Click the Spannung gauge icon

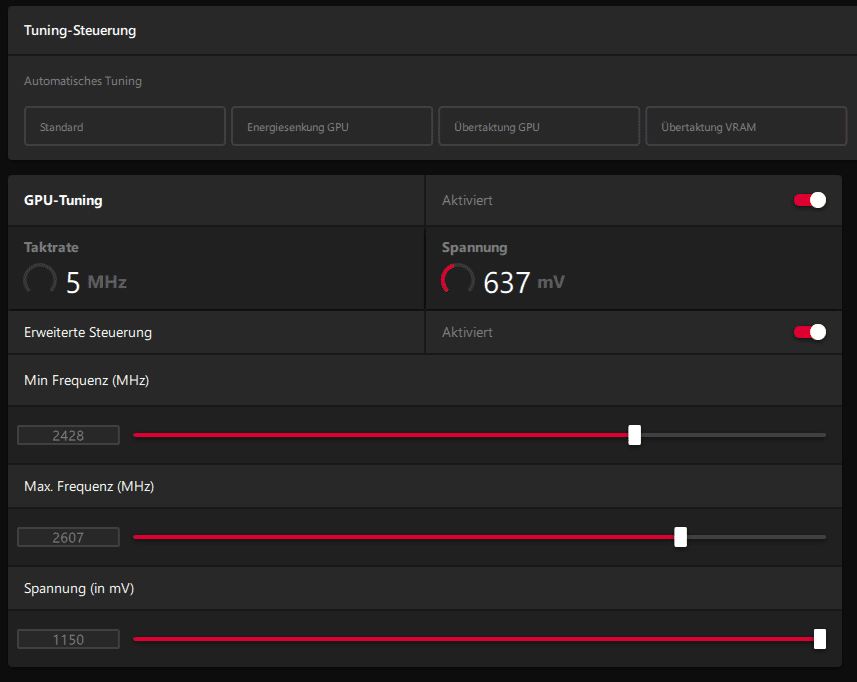[x=457, y=279]
